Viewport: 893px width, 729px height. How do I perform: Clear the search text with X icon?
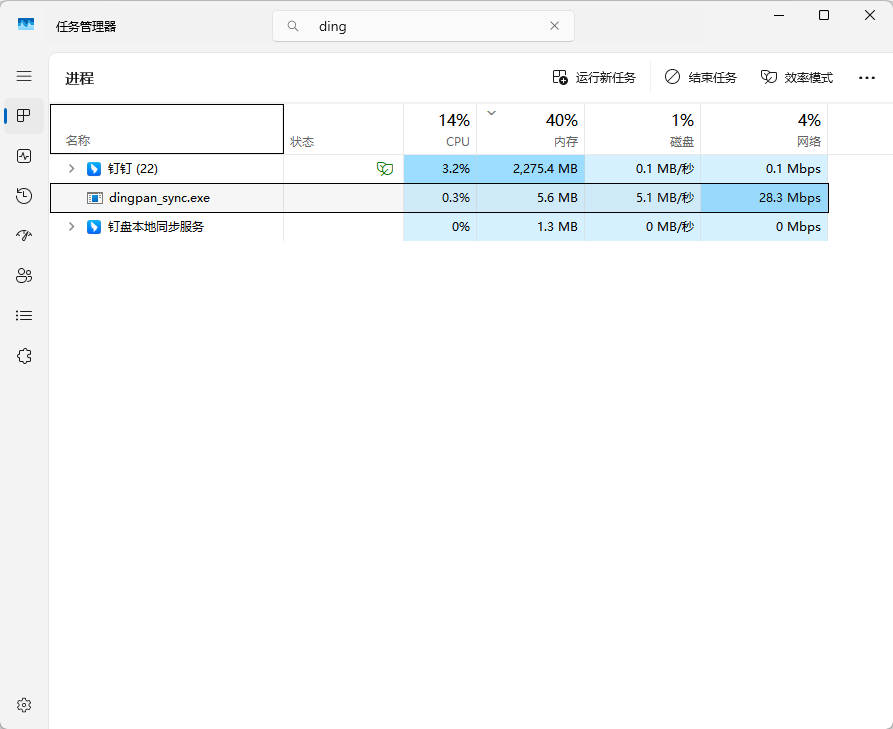[554, 26]
